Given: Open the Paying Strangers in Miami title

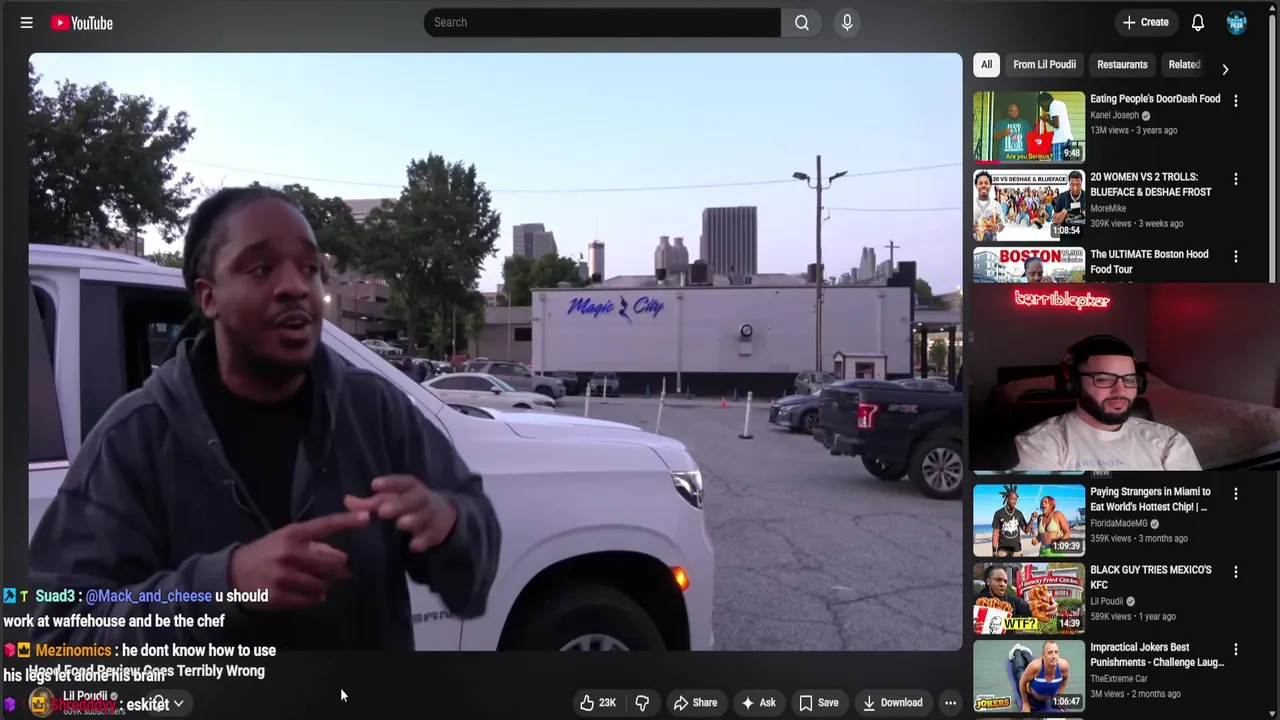Looking at the screenshot, I should pyautogui.click(x=1150, y=499).
